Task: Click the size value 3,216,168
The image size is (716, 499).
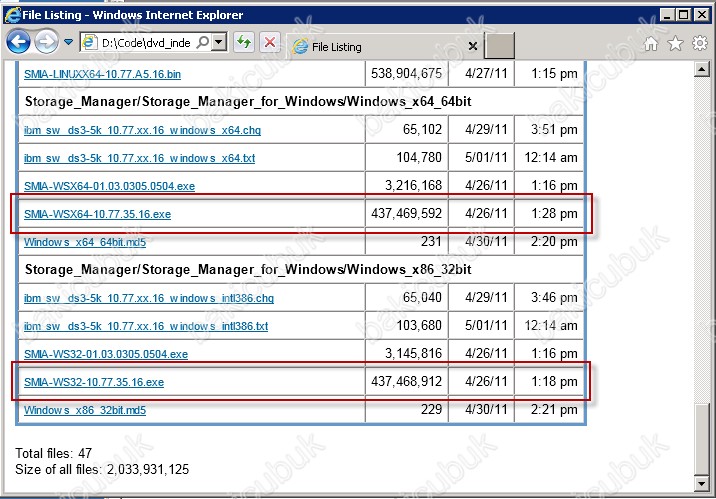Action: 414,185
